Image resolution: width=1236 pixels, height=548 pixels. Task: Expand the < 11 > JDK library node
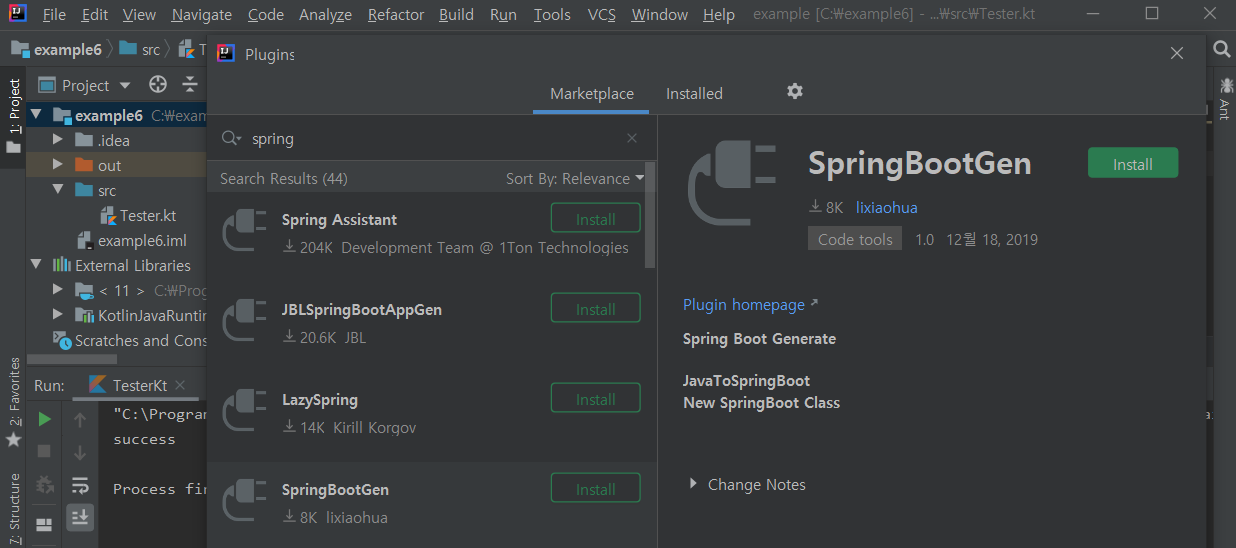pyautogui.click(x=58, y=290)
